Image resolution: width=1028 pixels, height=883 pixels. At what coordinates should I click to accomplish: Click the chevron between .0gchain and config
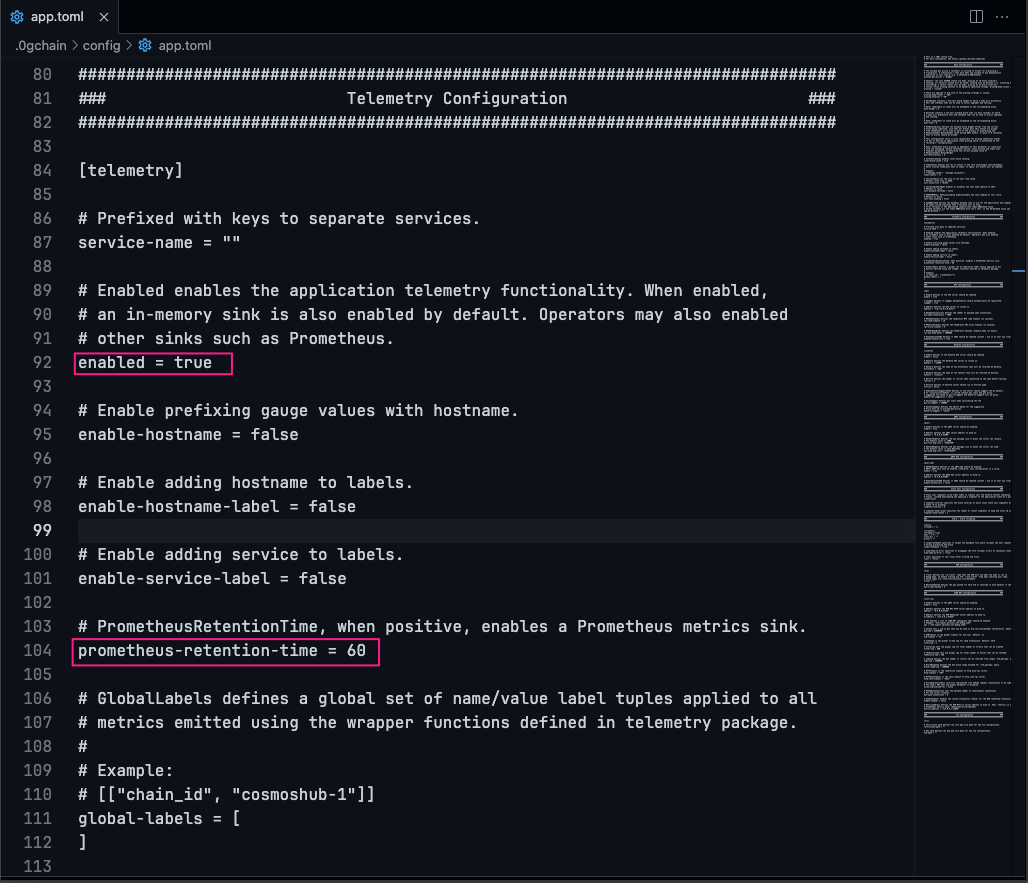click(74, 45)
